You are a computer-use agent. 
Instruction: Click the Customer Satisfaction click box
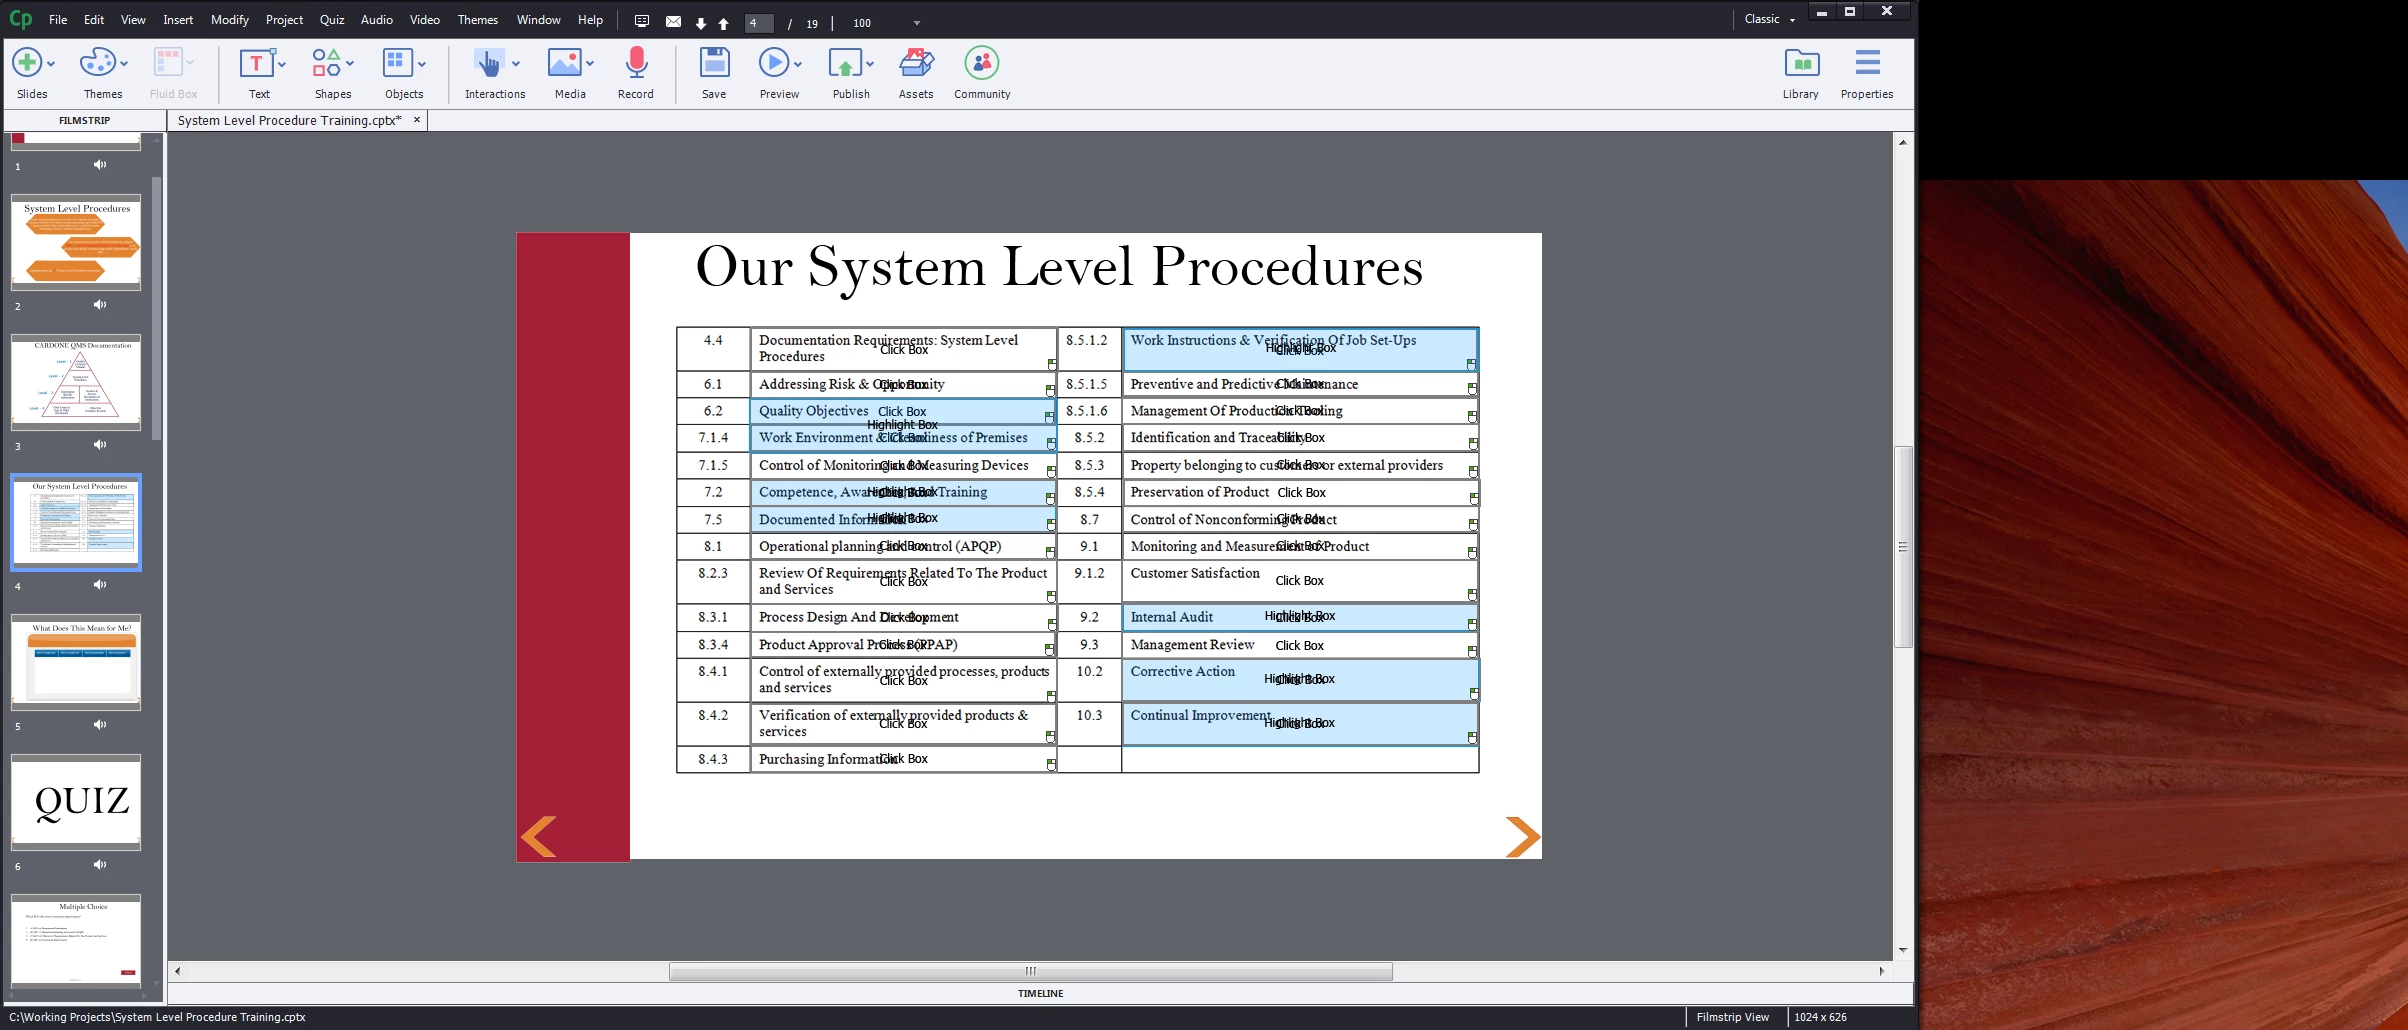(1299, 581)
